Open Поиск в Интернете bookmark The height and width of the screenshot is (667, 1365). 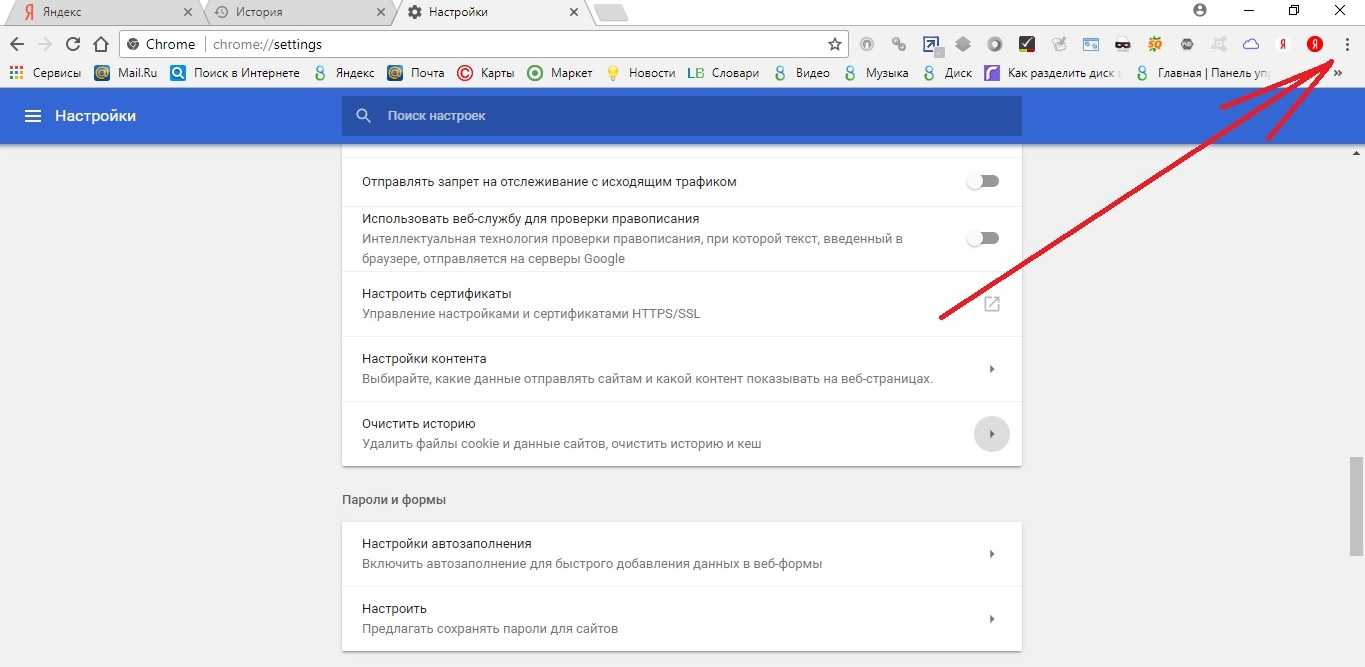pyautogui.click(x=235, y=73)
